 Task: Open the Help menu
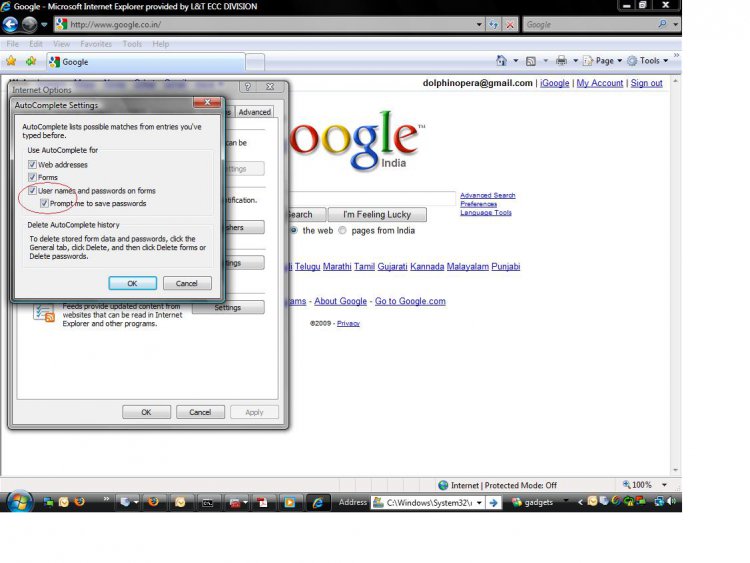click(x=161, y=44)
